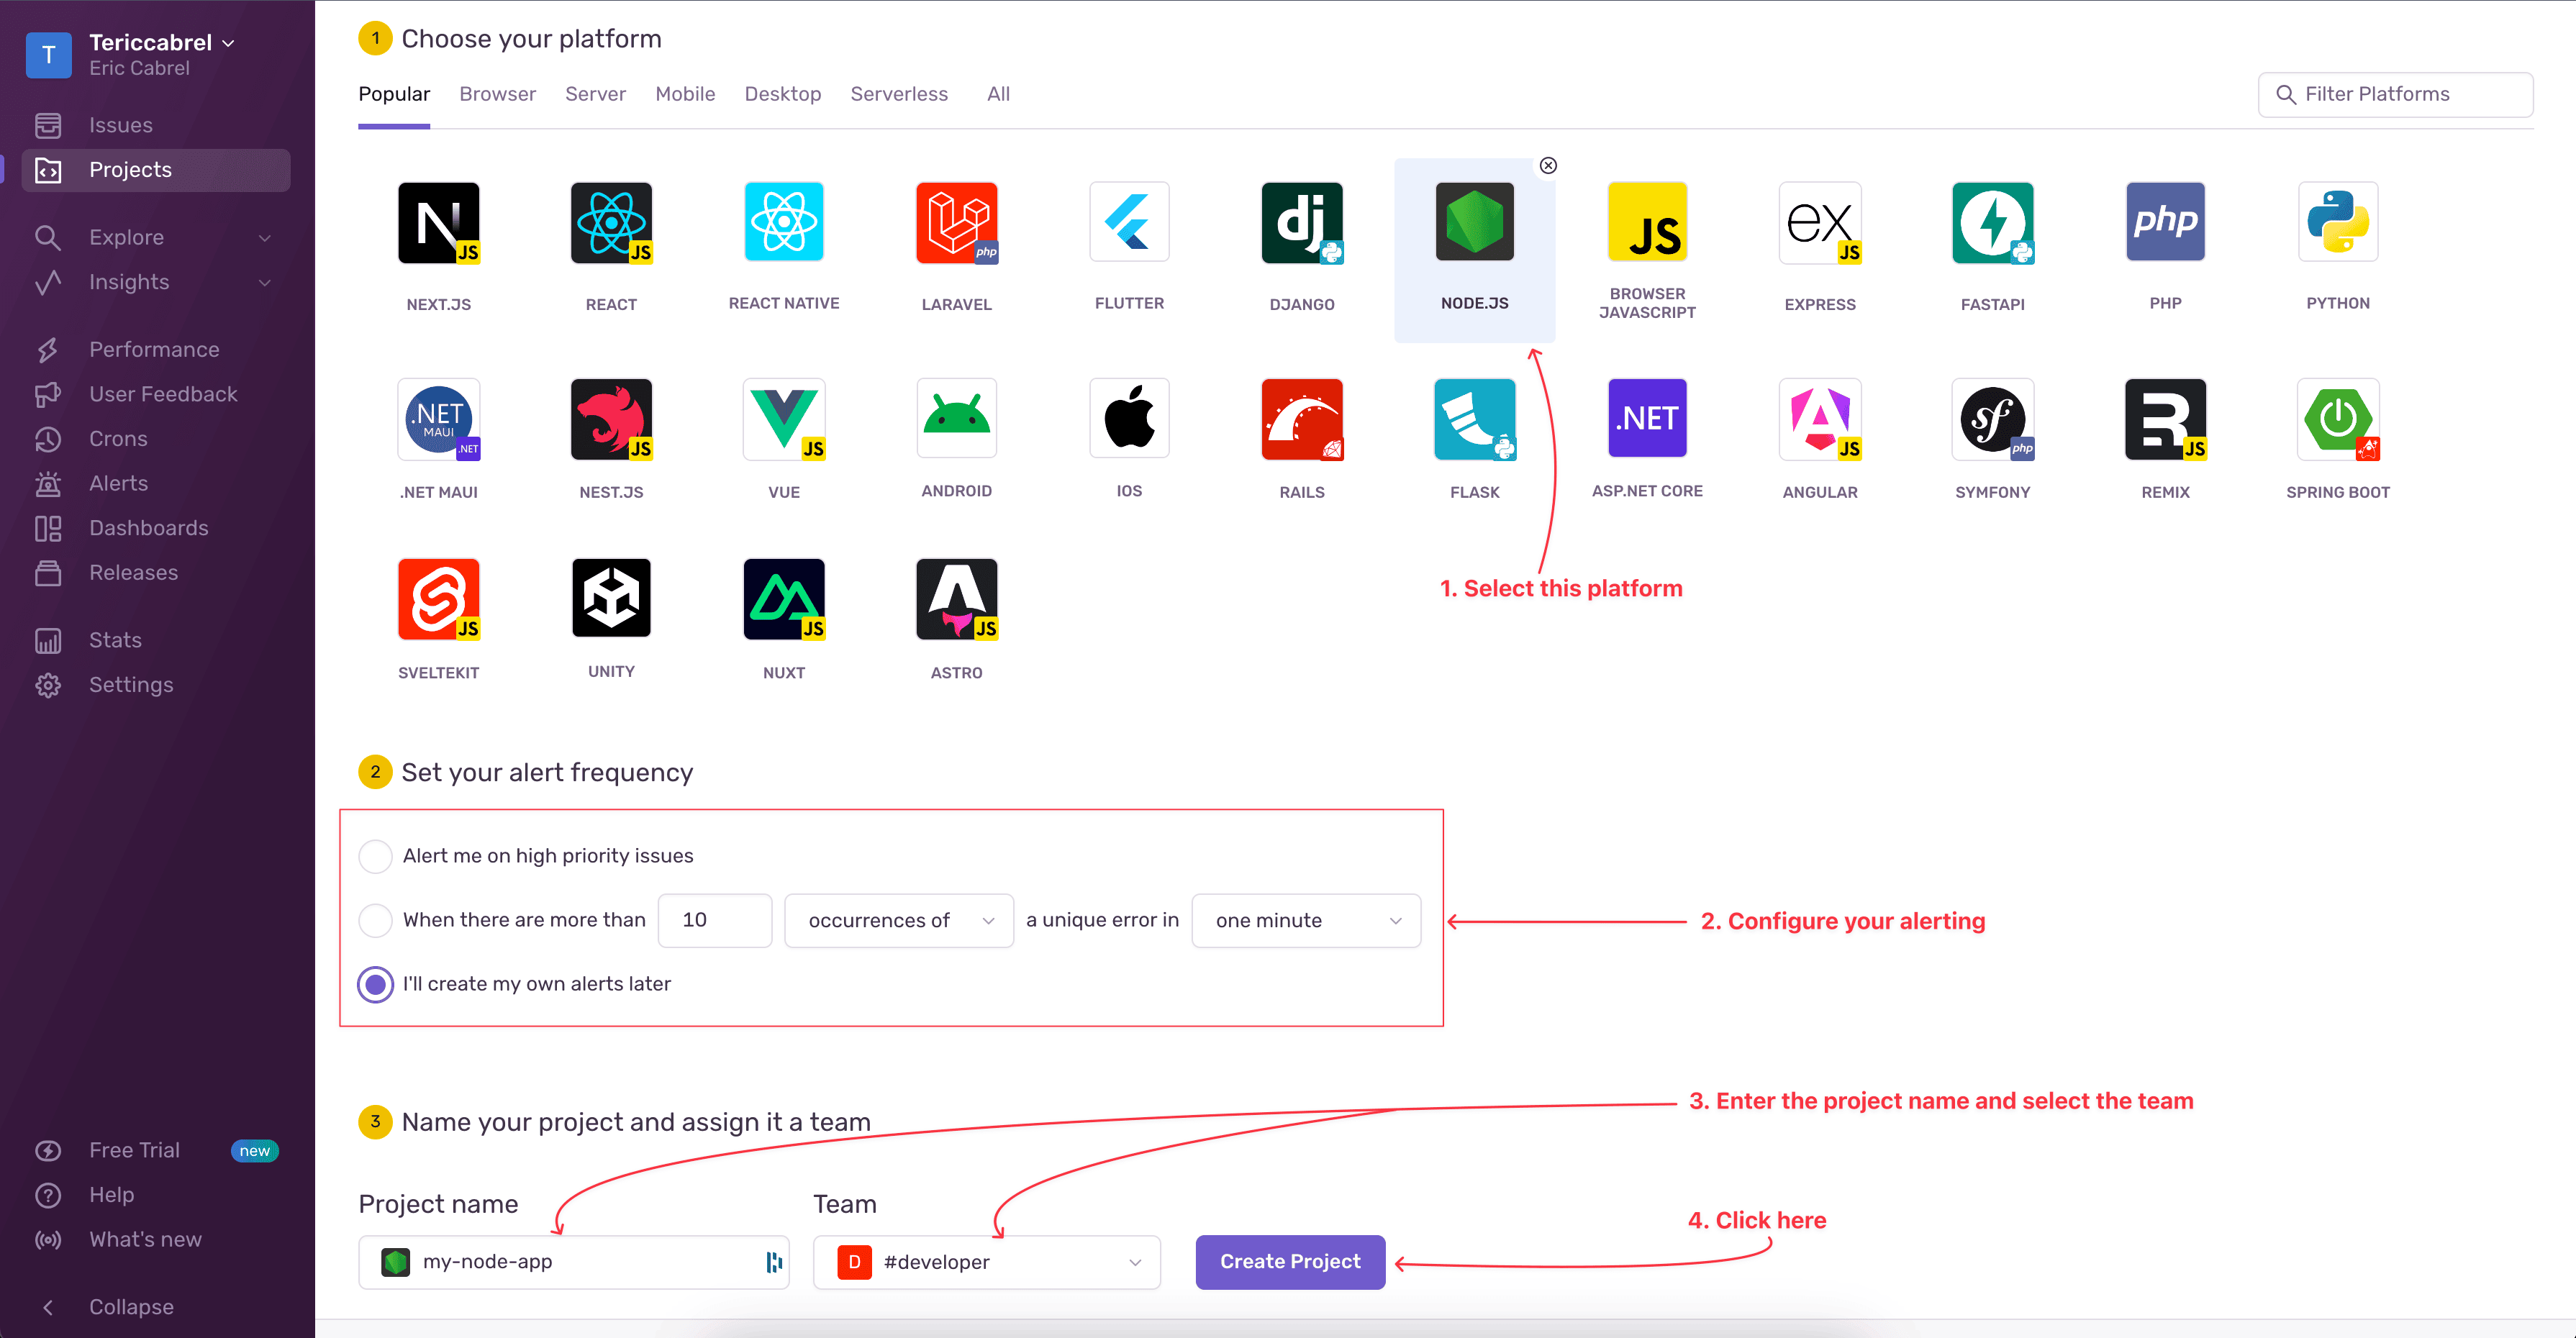2576x1338 pixels.
Task: Expand the 'one minute' time window dropdown
Action: click(1305, 920)
